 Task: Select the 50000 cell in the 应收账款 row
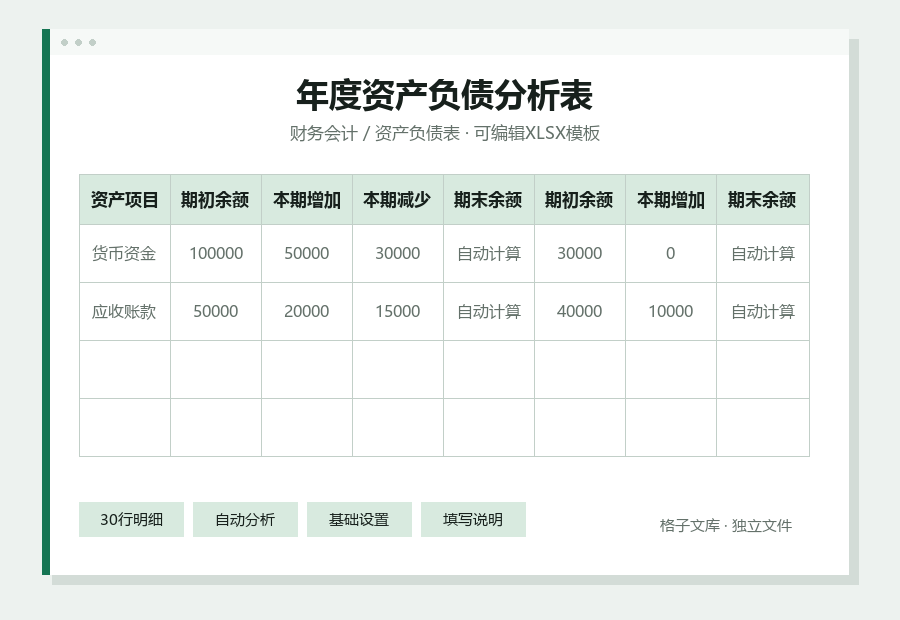pos(216,311)
